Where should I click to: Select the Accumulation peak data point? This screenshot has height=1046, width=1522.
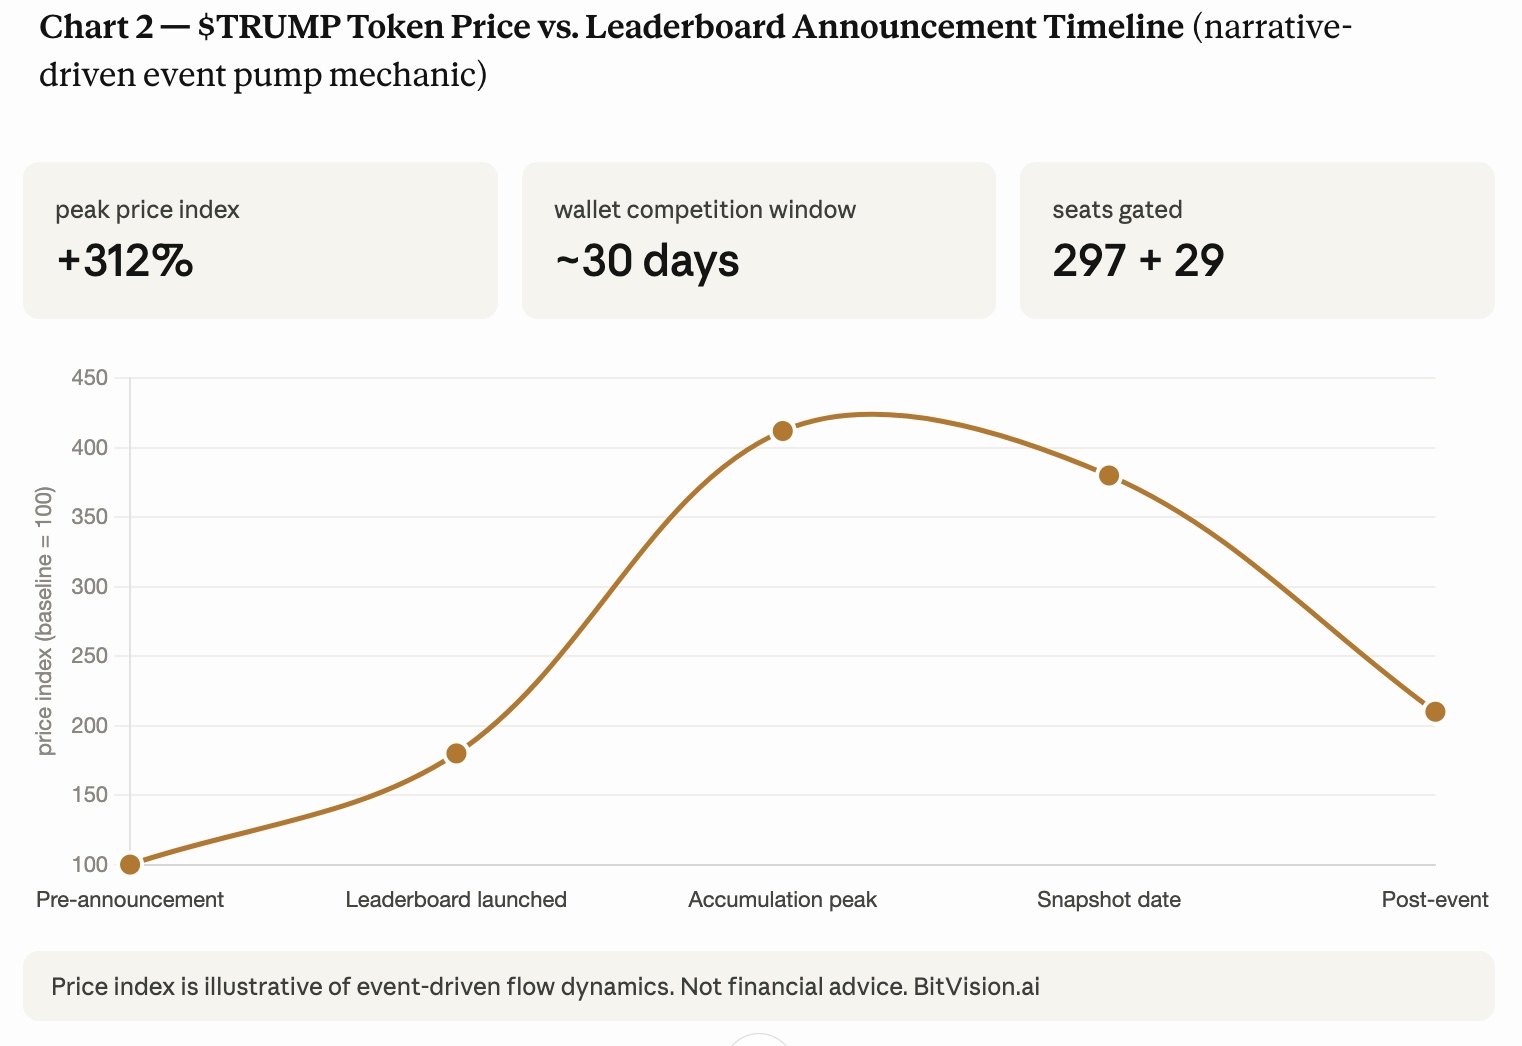pos(783,431)
